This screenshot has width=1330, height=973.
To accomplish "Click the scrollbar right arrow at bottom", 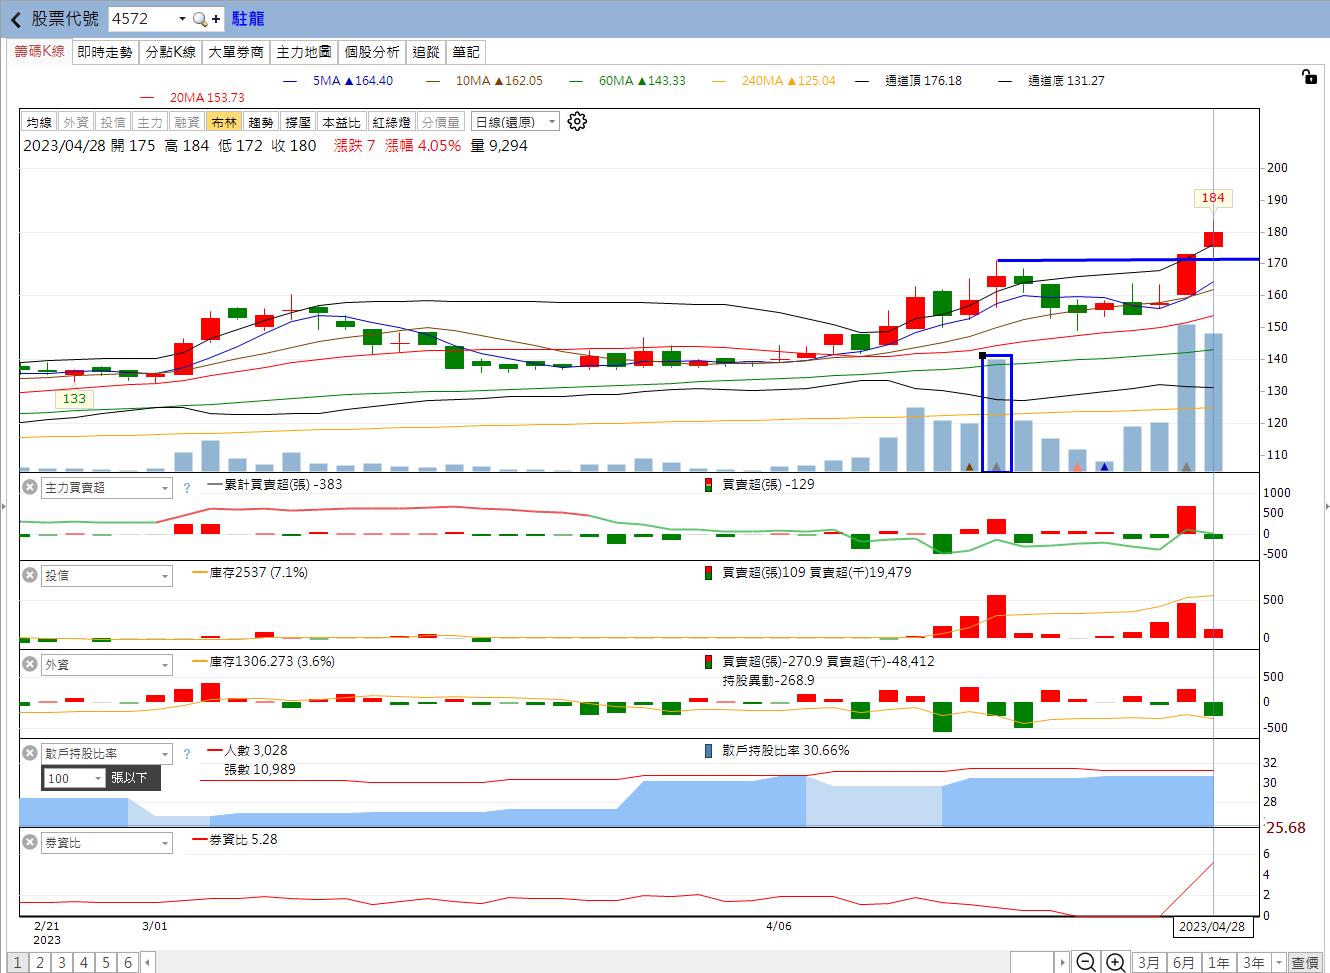I will [x=1062, y=962].
